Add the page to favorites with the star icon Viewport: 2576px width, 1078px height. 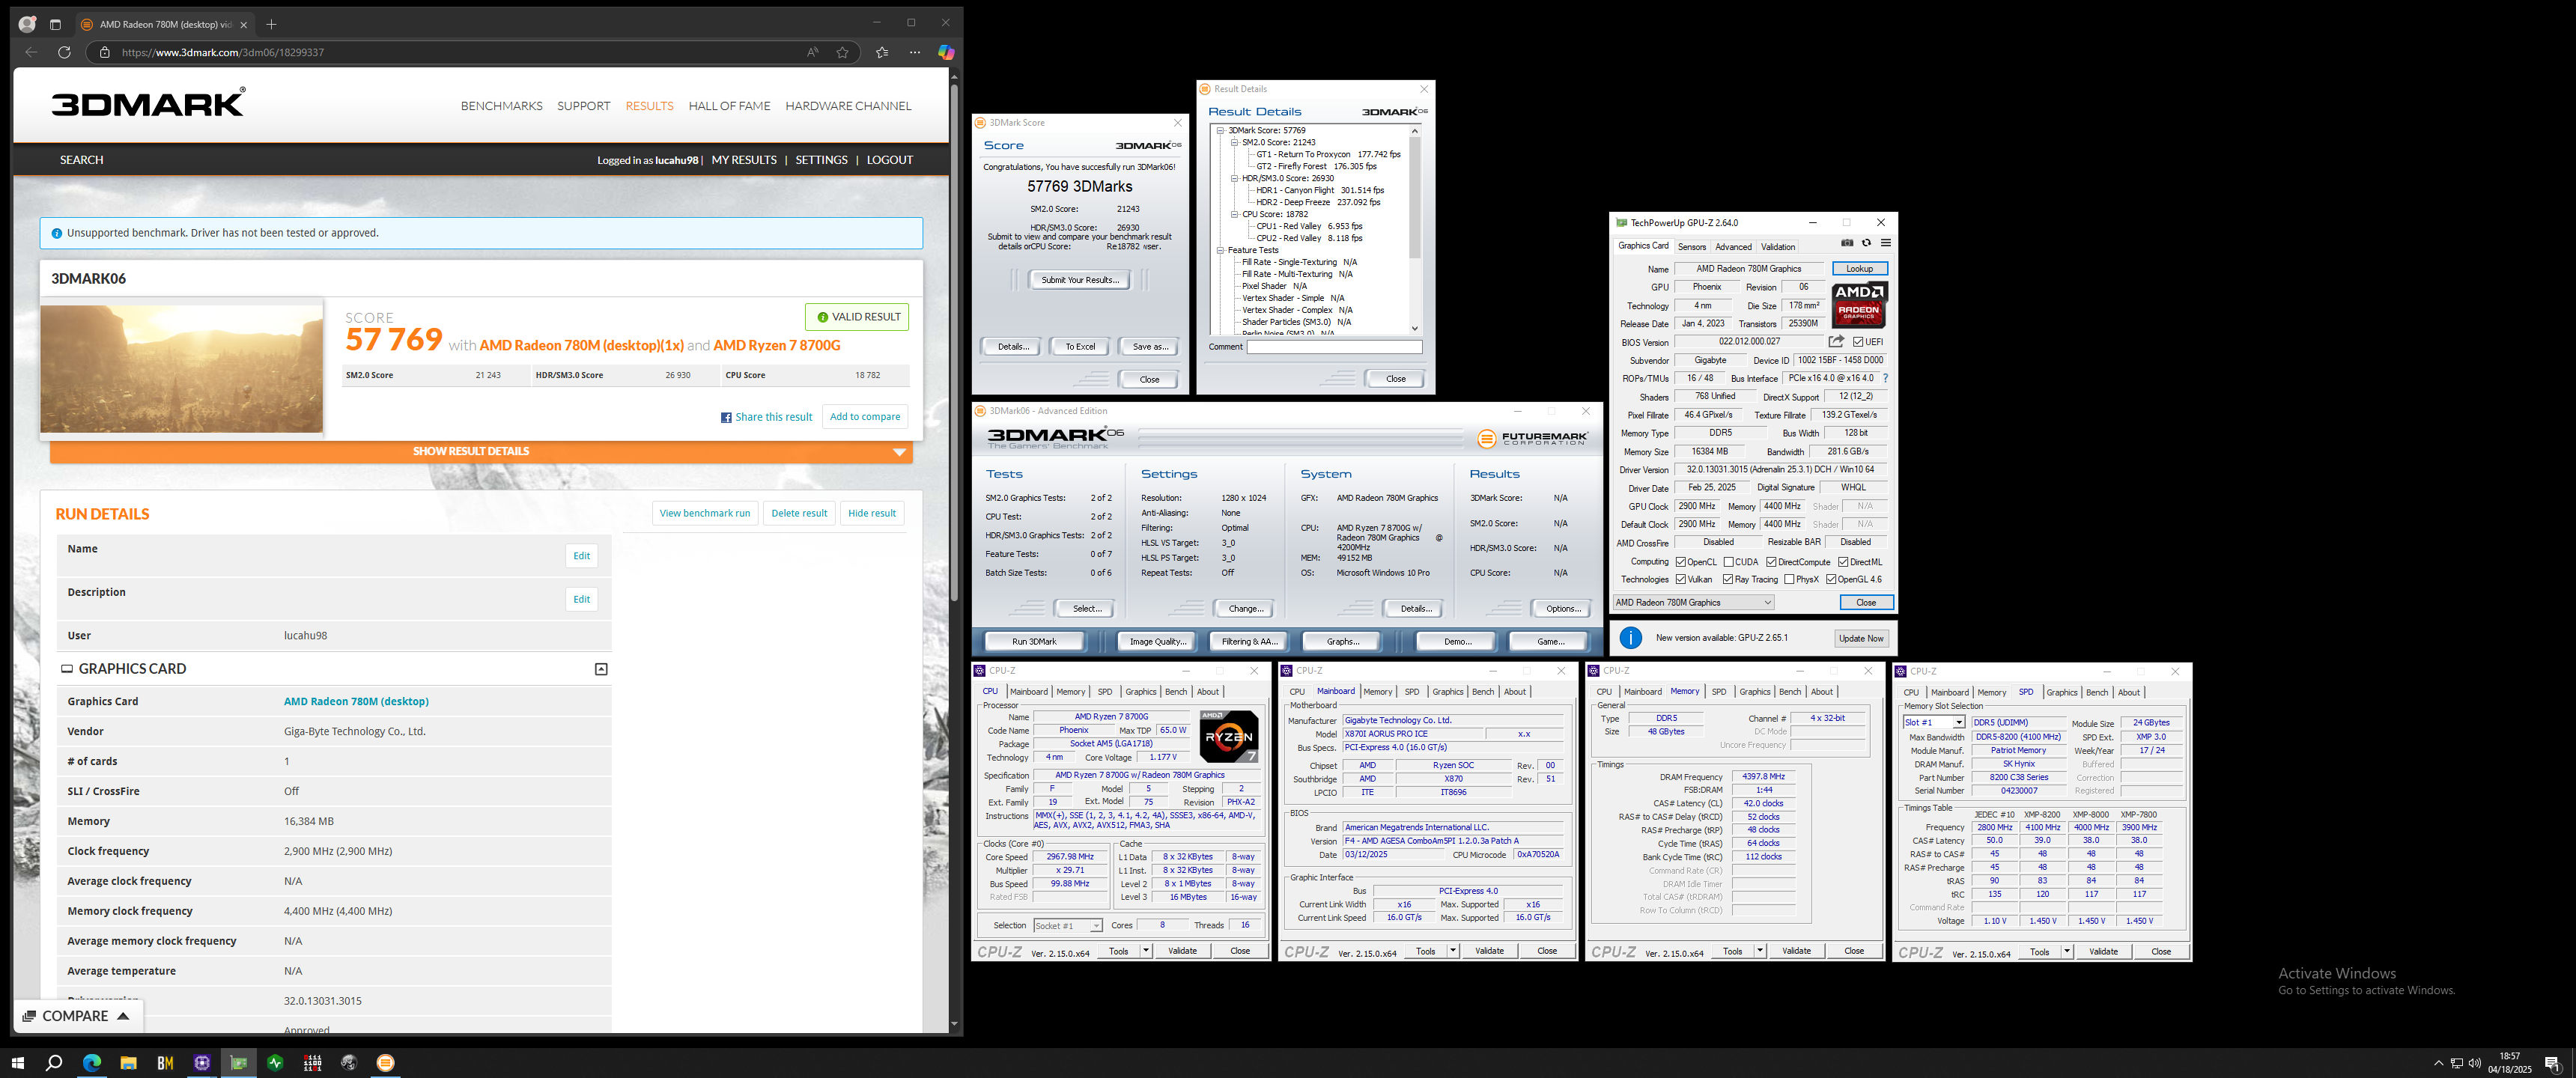[x=842, y=53]
